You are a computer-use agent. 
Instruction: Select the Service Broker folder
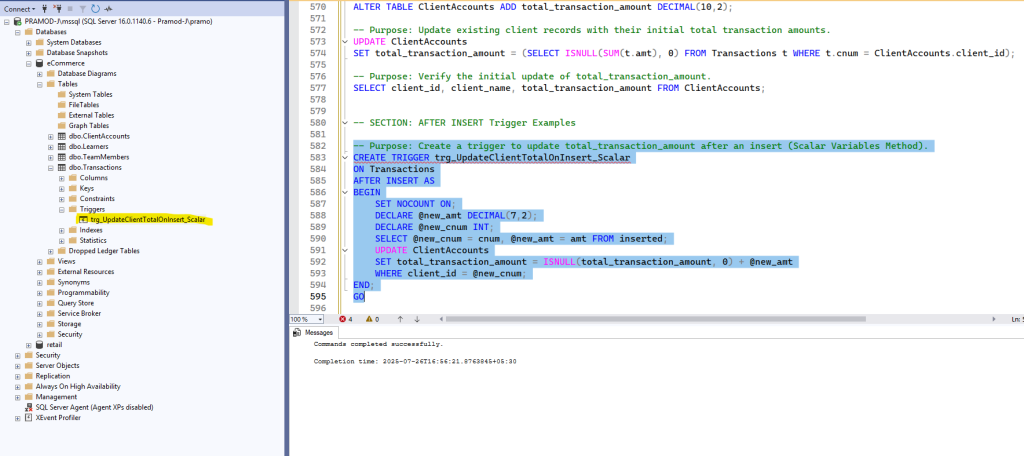point(79,314)
